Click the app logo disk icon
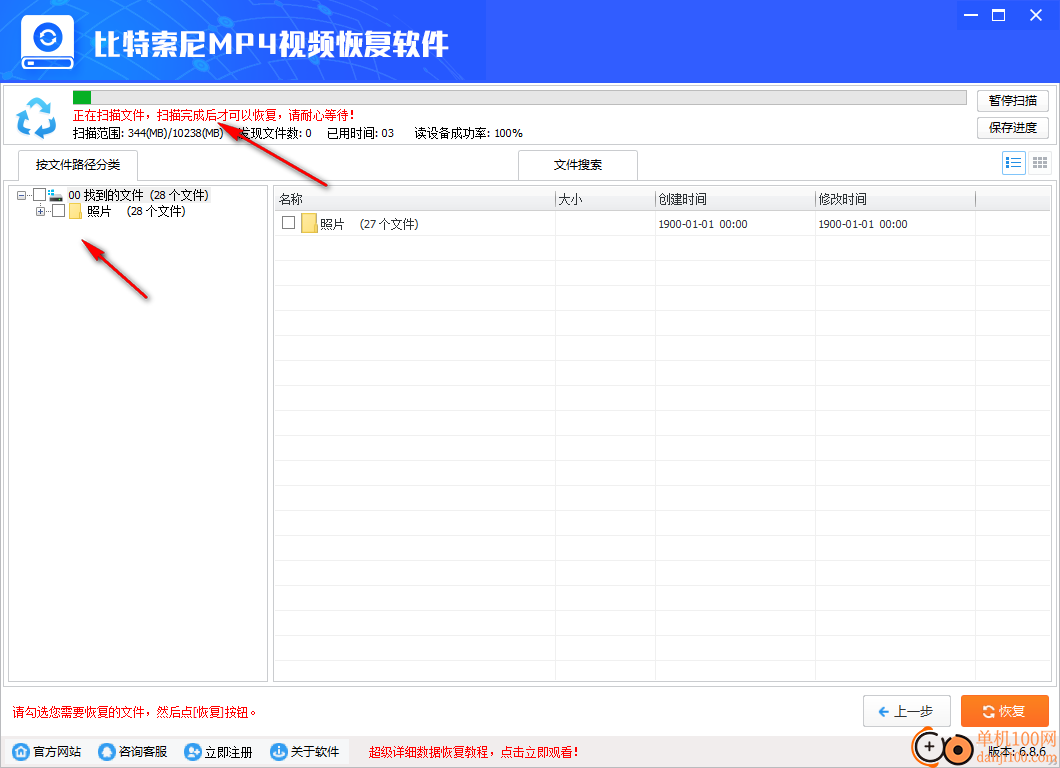 pos(47,42)
